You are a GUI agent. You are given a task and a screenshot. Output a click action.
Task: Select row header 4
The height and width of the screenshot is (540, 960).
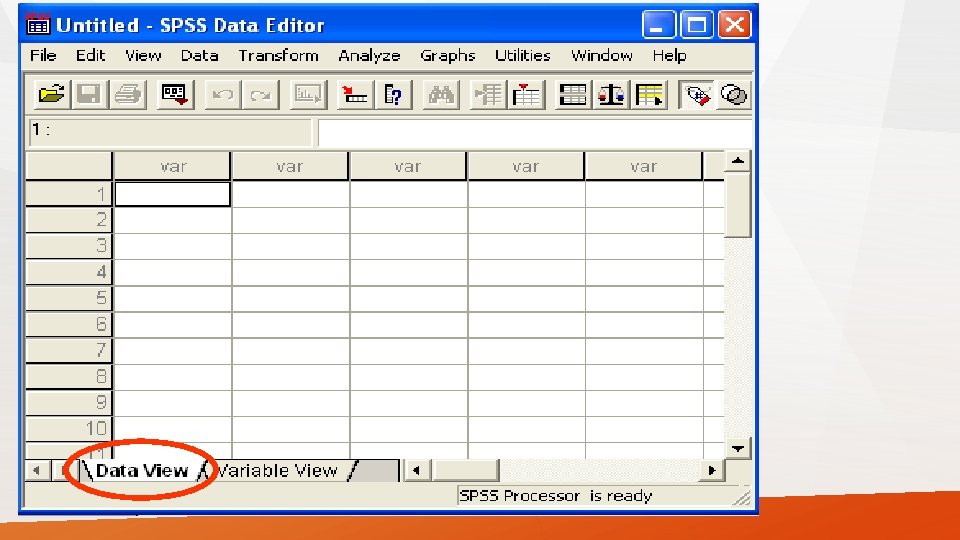pos(69,272)
